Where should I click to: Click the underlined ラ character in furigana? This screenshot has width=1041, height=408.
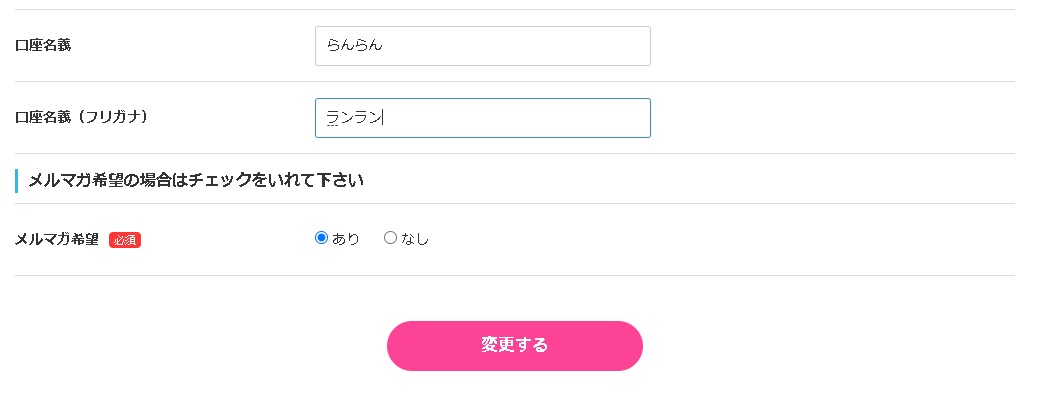click(333, 118)
